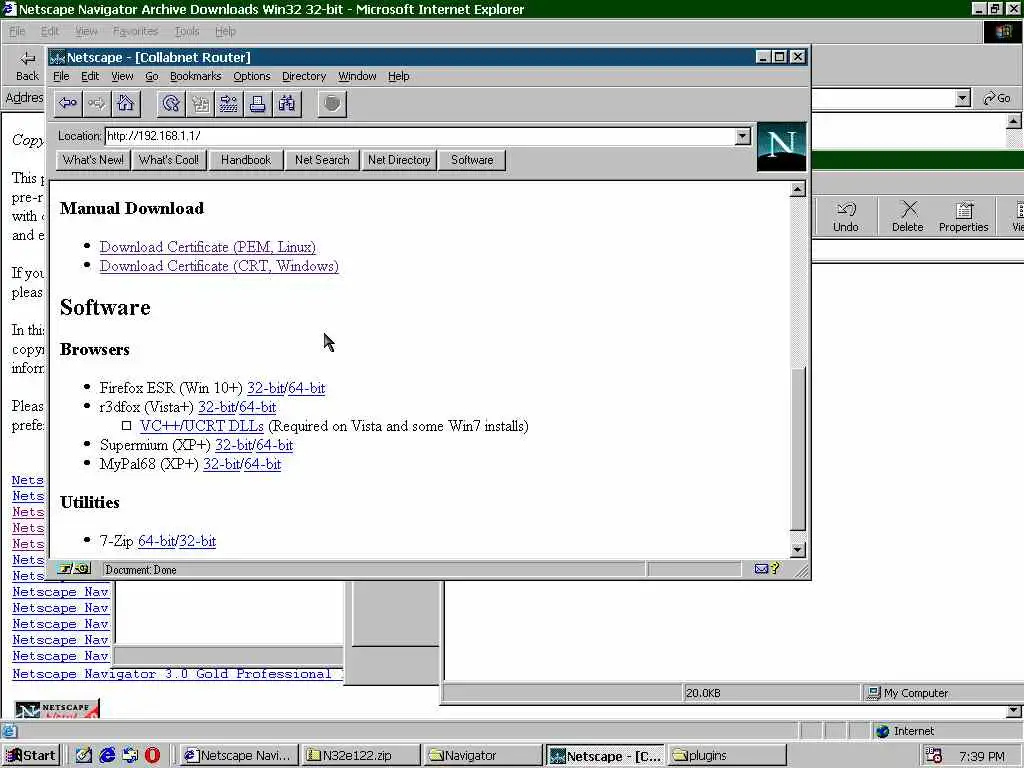
Task: Open the MyPal68 64-bit link
Action: (263, 464)
